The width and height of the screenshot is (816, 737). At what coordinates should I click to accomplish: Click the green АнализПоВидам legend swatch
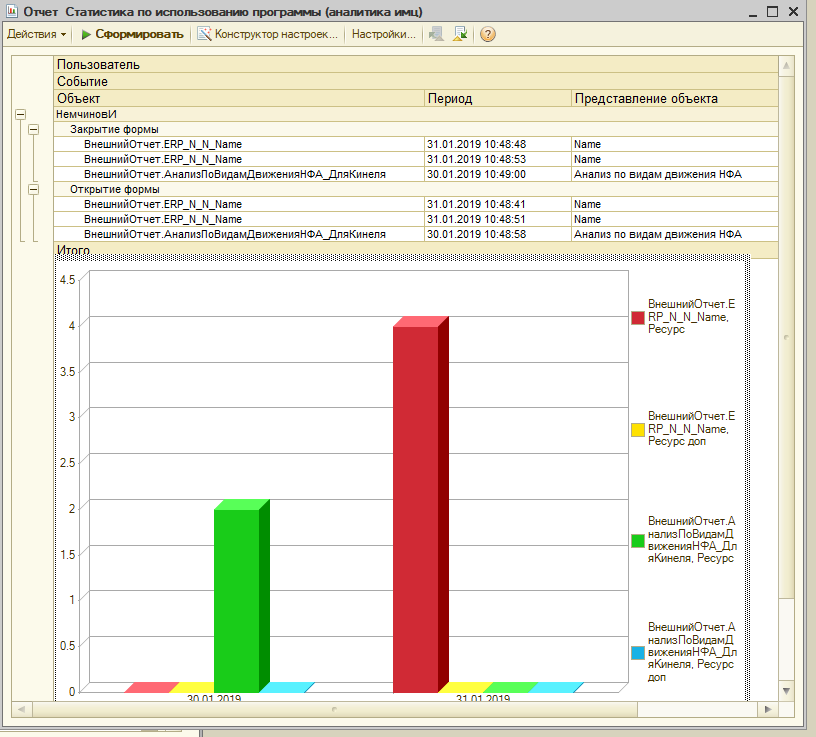637,540
